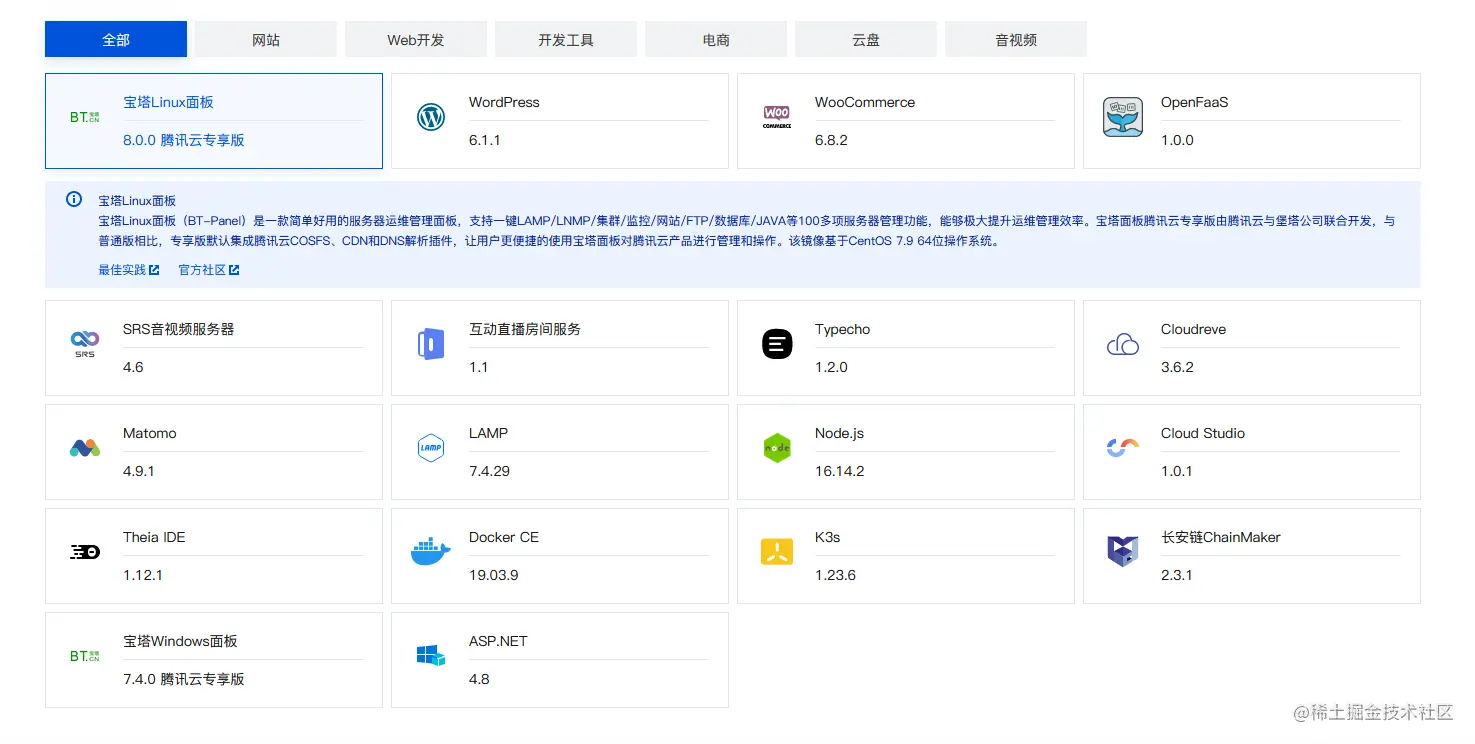
Task: Click external-link icon next to 最佳实践
Action: tap(154, 270)
